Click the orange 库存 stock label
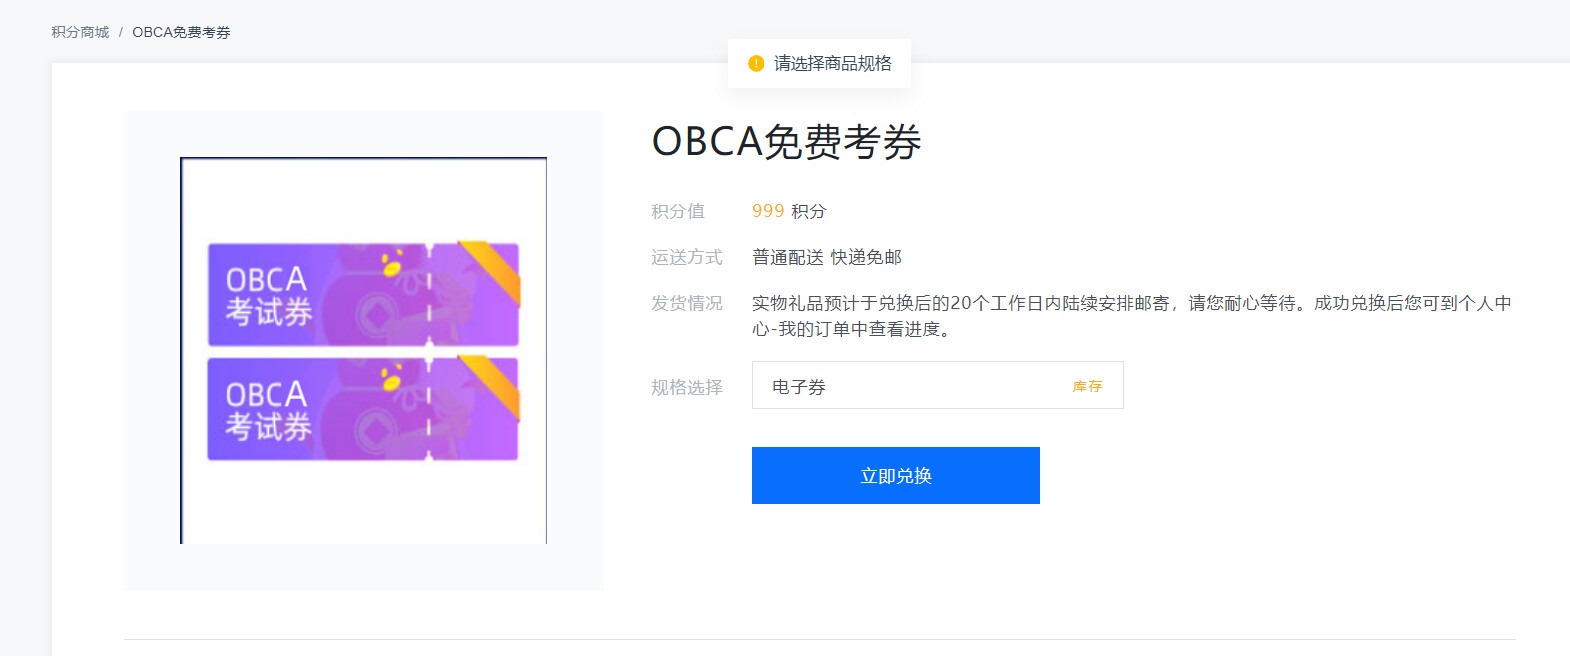The image size is (1570, 656). point(1087,386)
